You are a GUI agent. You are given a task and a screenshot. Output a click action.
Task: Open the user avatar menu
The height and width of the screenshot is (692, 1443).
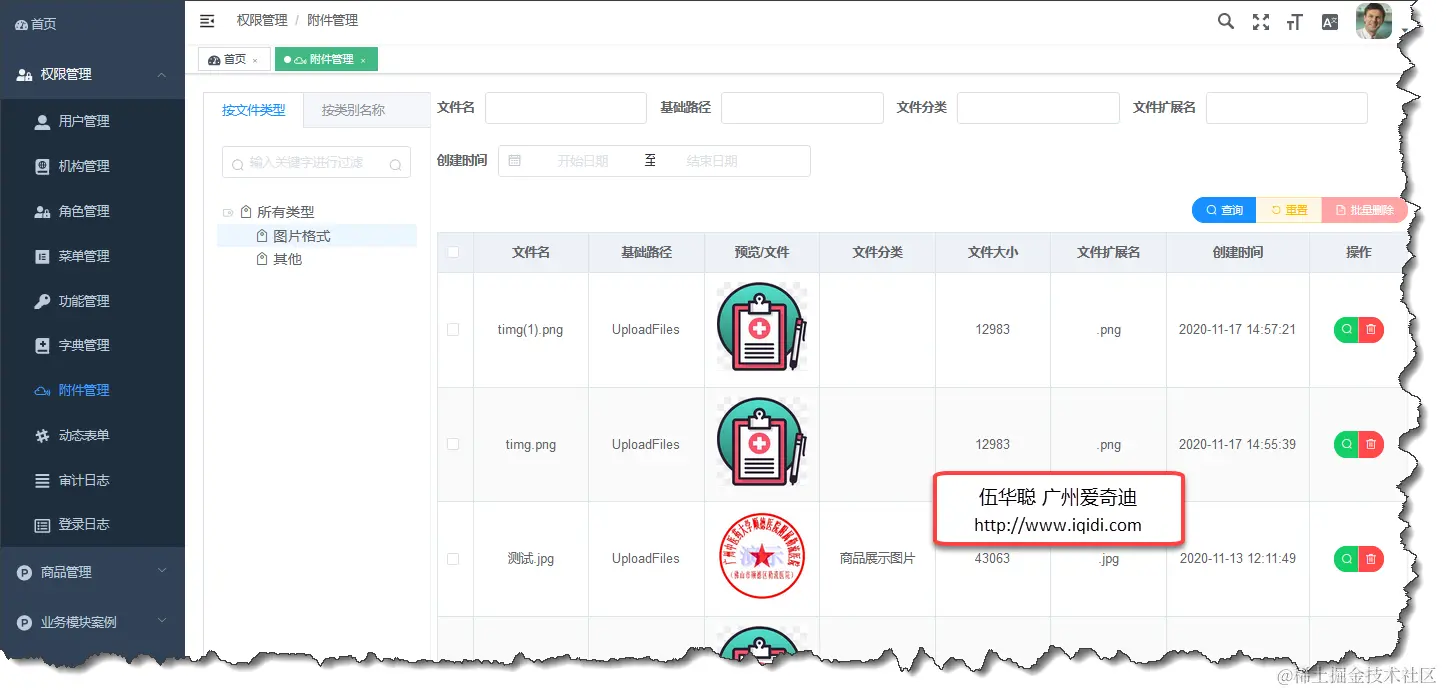(x=1373, y=21)
